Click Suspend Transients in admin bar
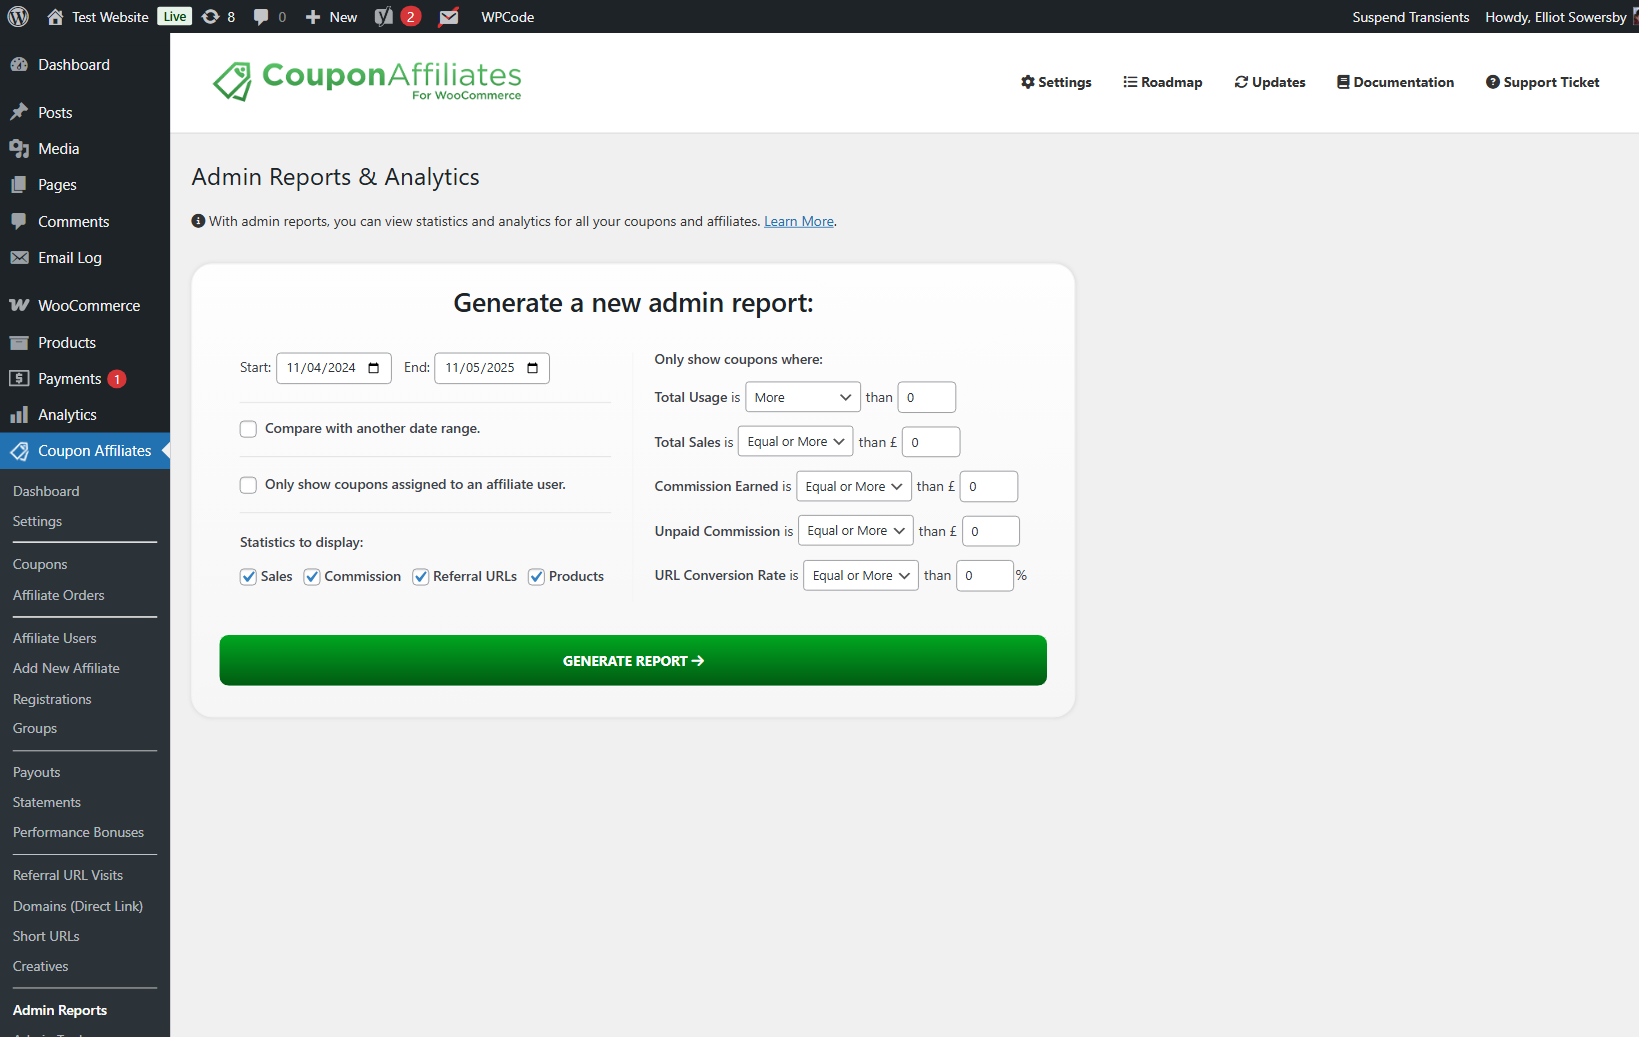This screenshot has width=1639, height=1037. click(x=1411, y=17)
